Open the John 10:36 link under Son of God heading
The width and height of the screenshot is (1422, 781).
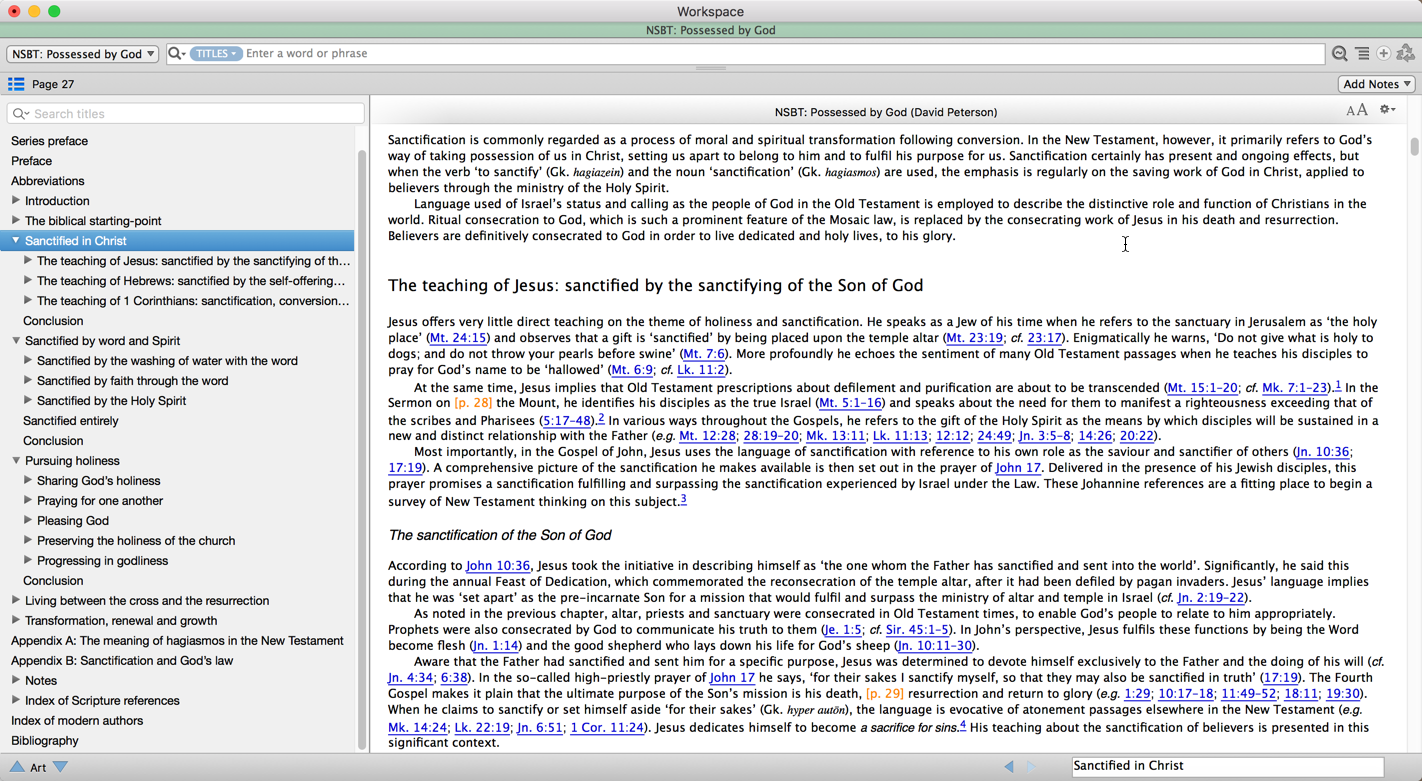498,566
